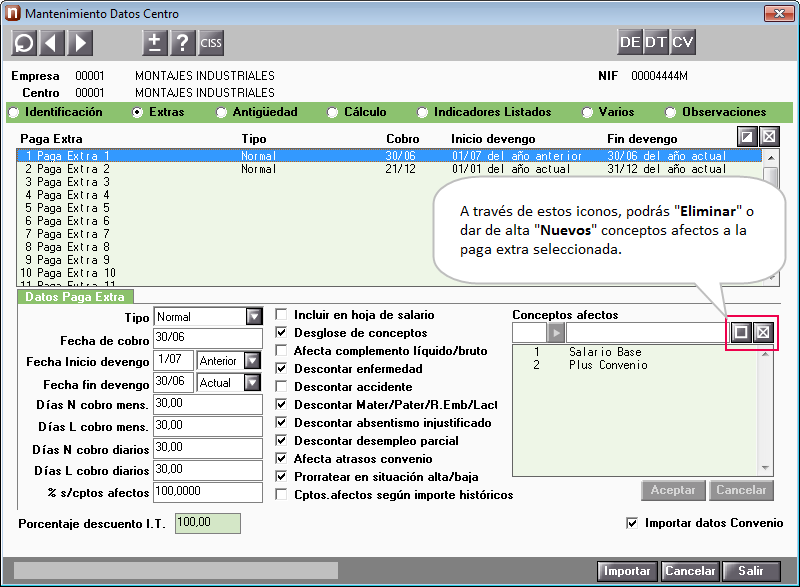The image size is (800, 587).
Task: Click the Salir button
Action: pos(751,571)
